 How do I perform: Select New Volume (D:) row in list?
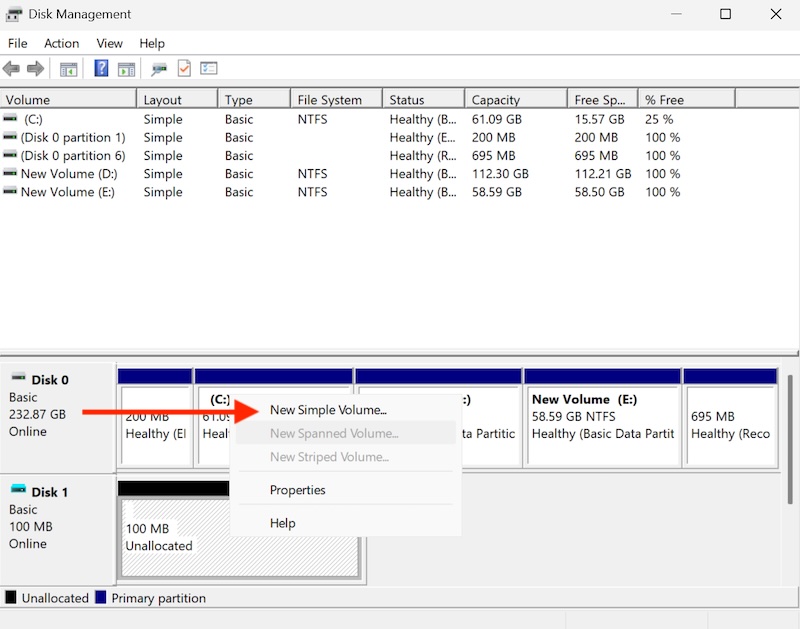(x=67, y=174)
